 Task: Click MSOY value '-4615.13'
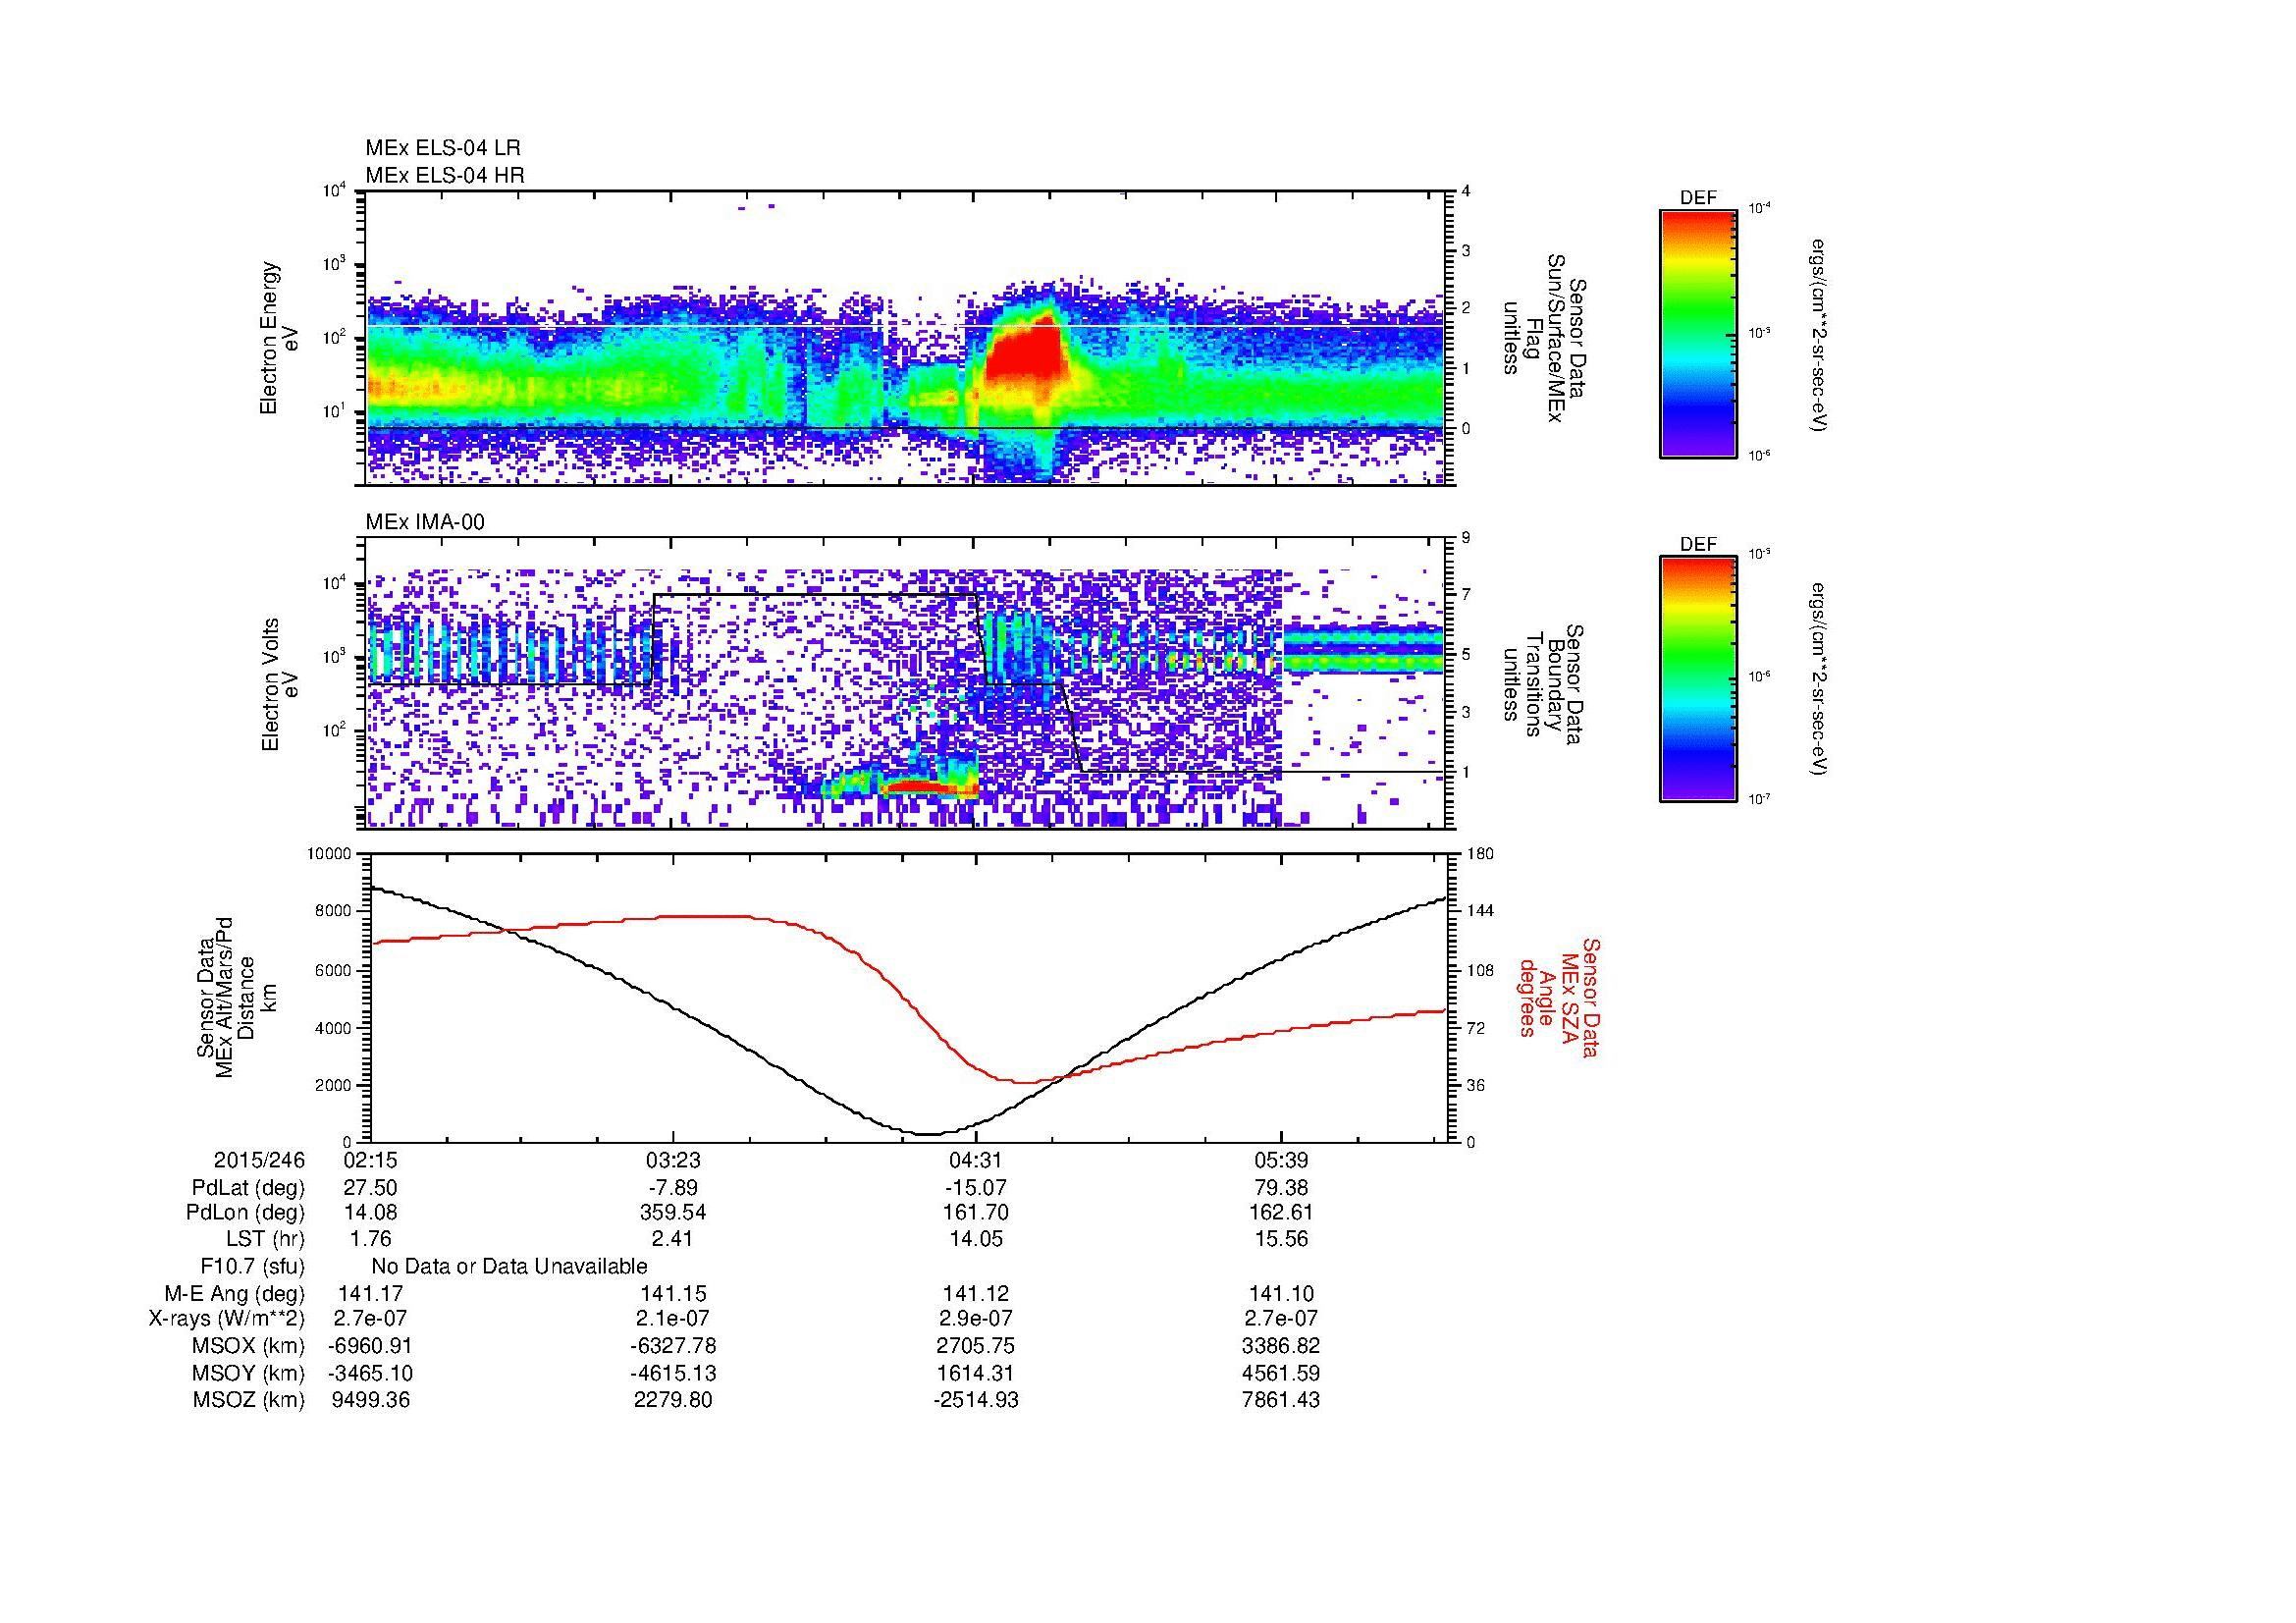[x=673, y=1373]
